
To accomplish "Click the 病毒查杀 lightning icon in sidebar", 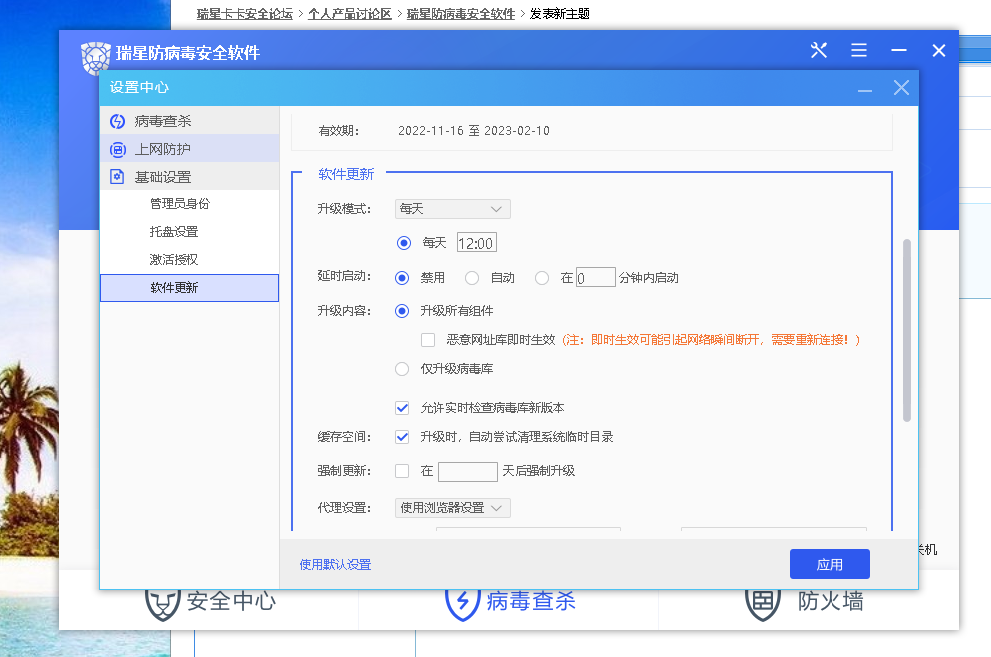I will (118, 121).
